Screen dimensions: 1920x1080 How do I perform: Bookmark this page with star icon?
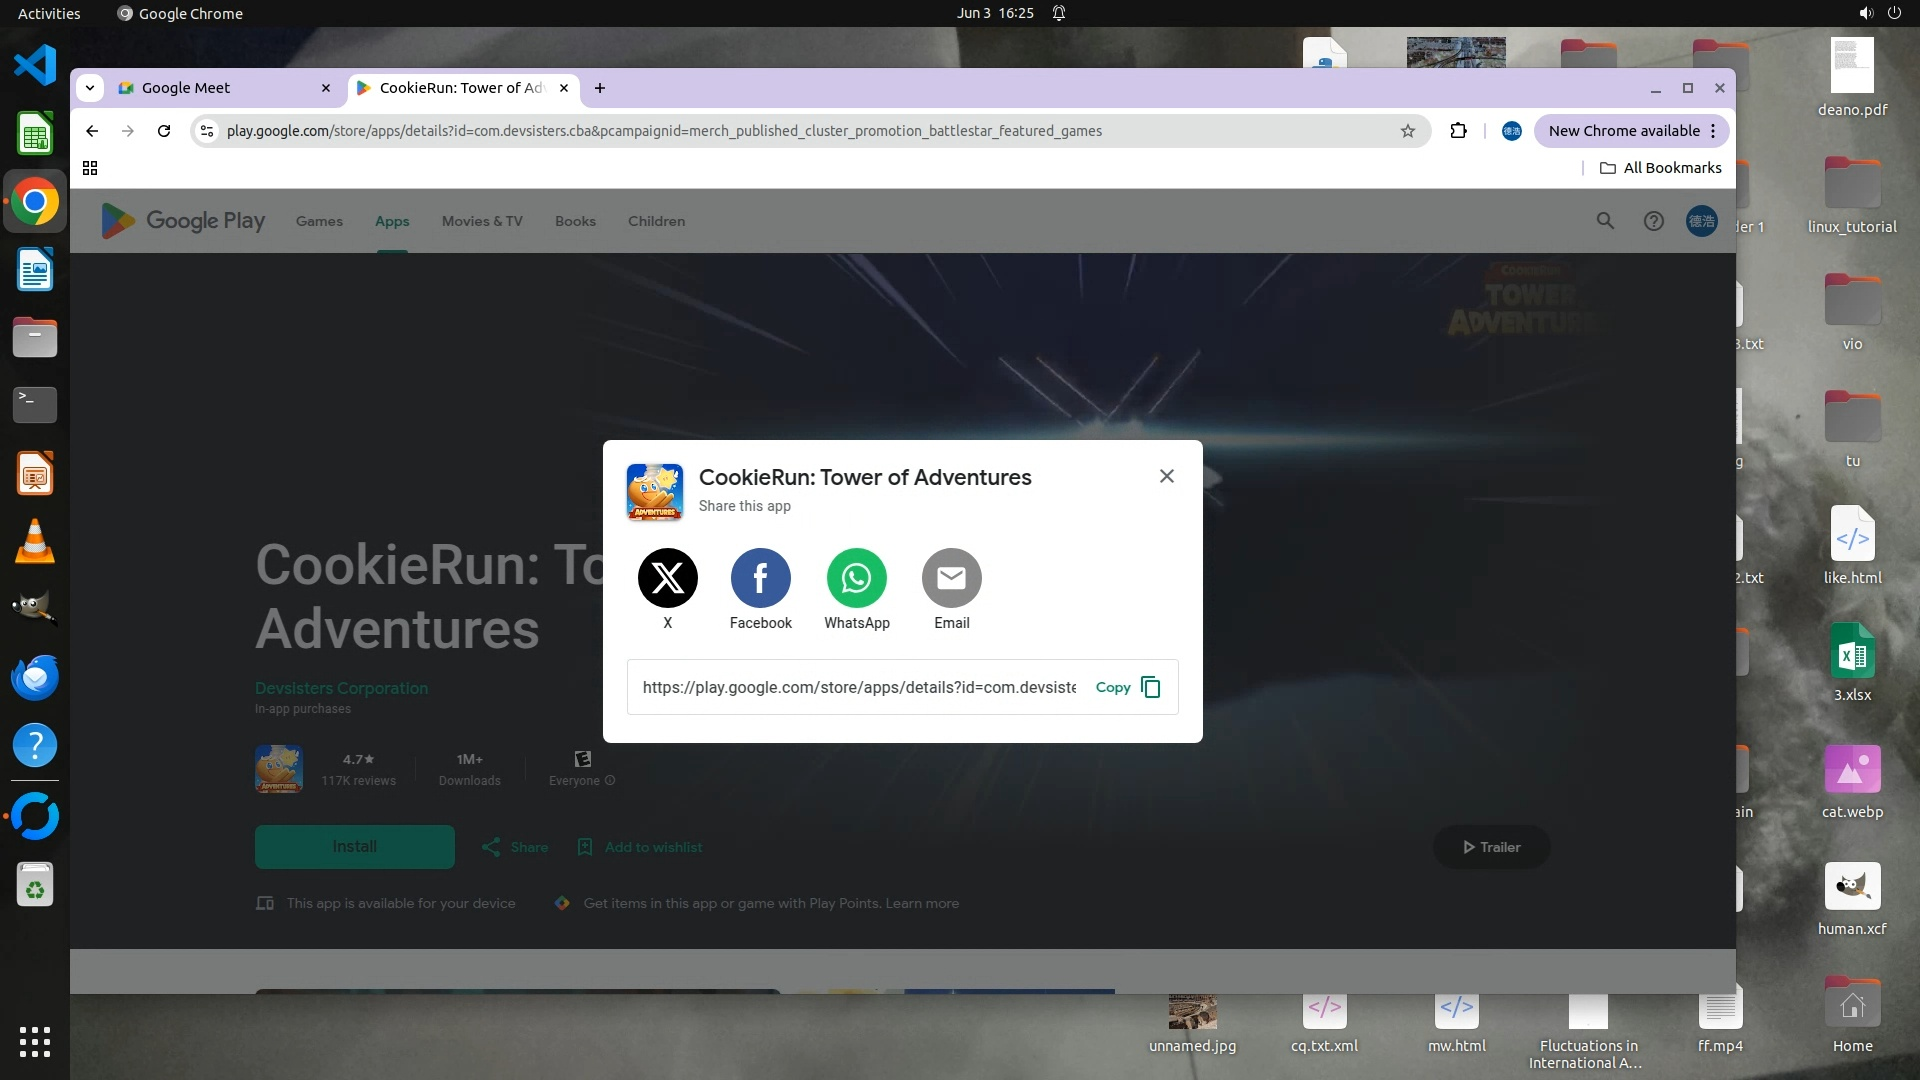click(x=1408, y=131)
